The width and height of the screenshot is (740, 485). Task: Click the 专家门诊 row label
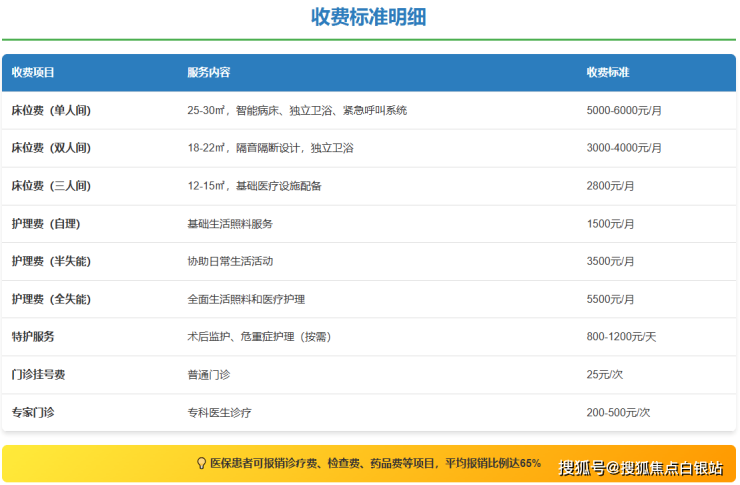(33, 412)
